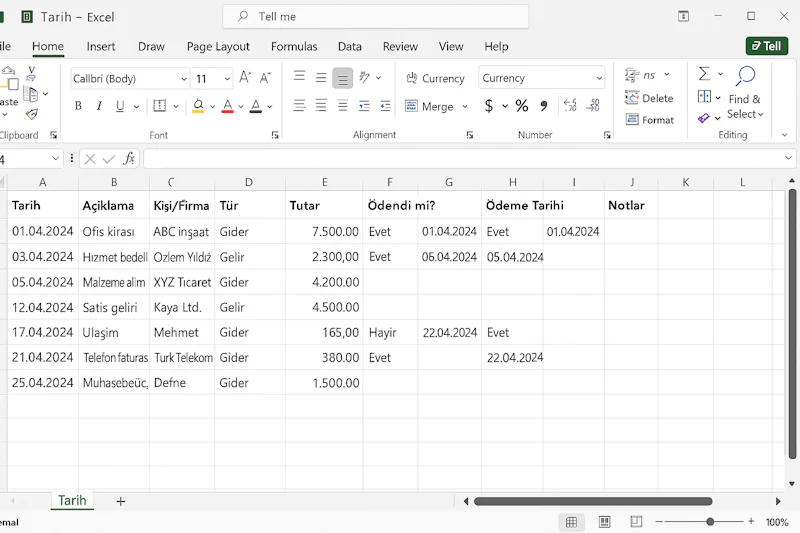Apply percent style to cells
800x533 pixels.
point(522,106)
